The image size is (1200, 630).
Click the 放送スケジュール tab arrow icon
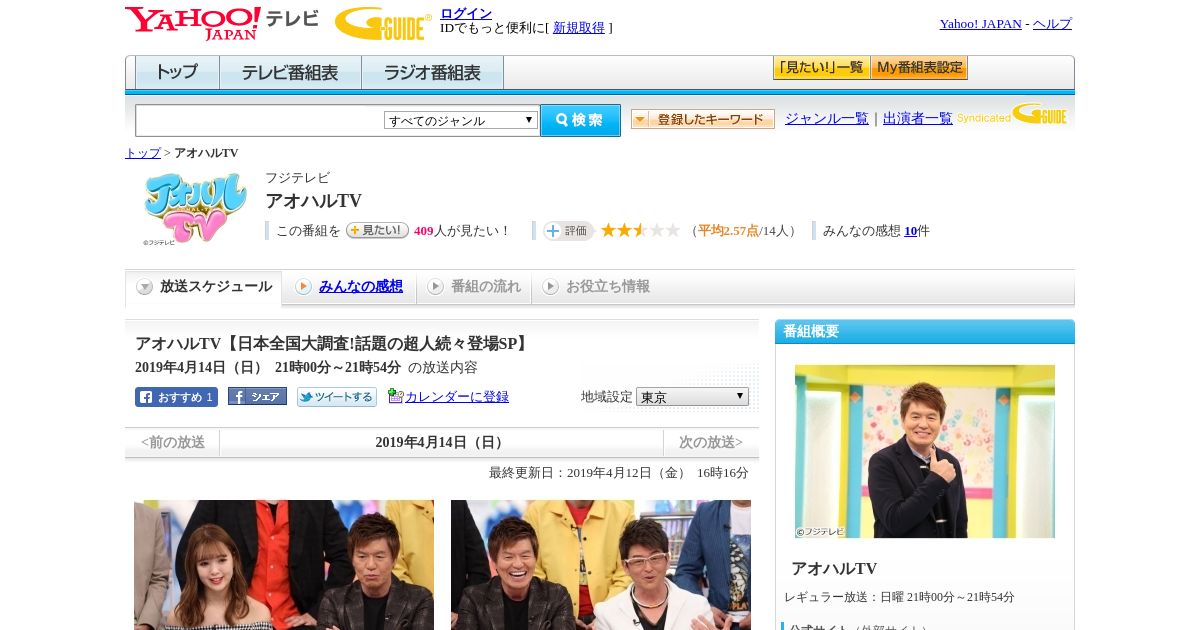[x=145, y=287]
